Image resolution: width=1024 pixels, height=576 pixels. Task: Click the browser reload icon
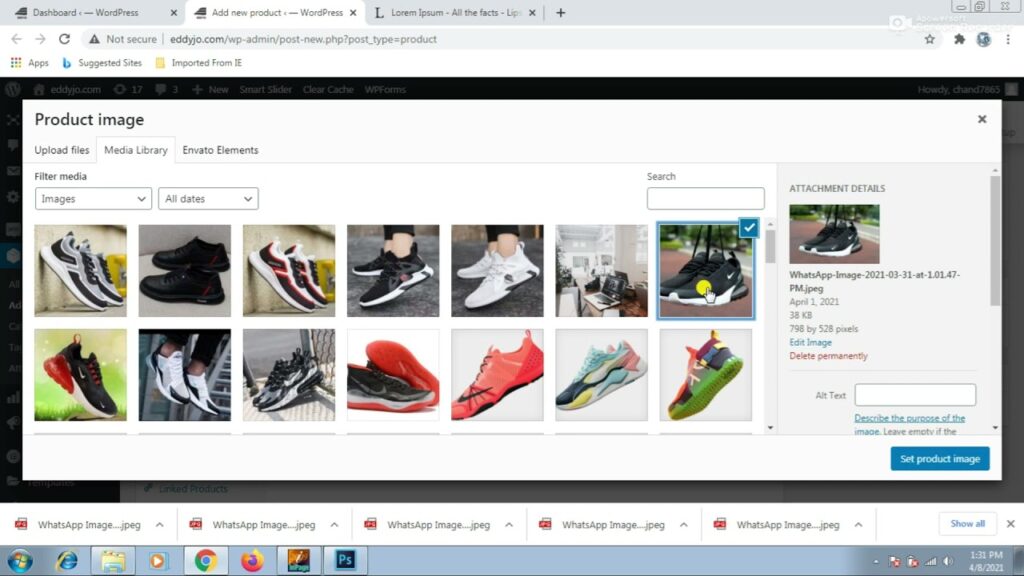pyautogui.click(x=65, y=39)
